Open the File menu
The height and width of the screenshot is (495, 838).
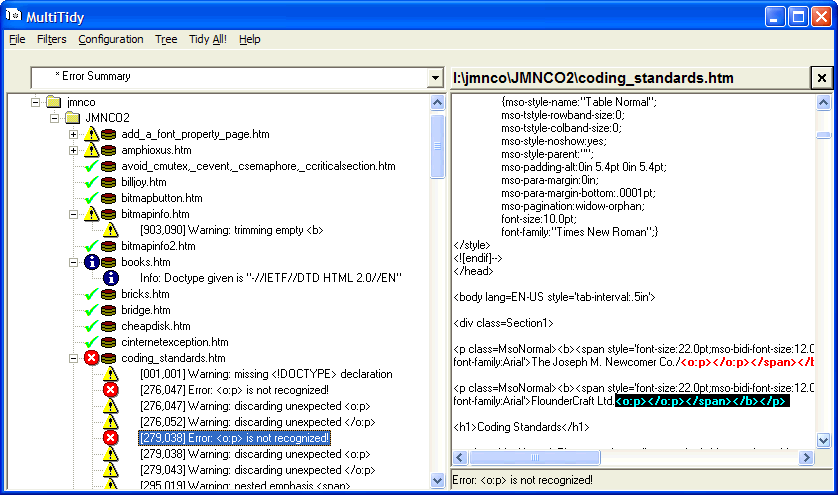[17, 39]
